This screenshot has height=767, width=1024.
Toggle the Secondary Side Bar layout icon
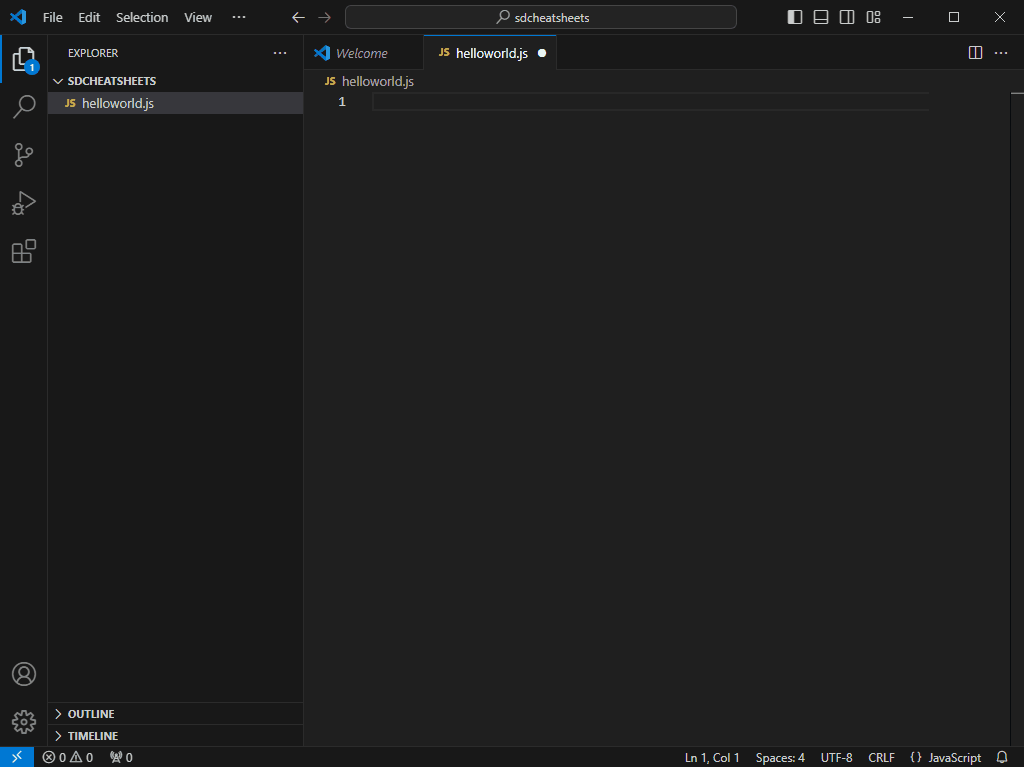point(847,18)
